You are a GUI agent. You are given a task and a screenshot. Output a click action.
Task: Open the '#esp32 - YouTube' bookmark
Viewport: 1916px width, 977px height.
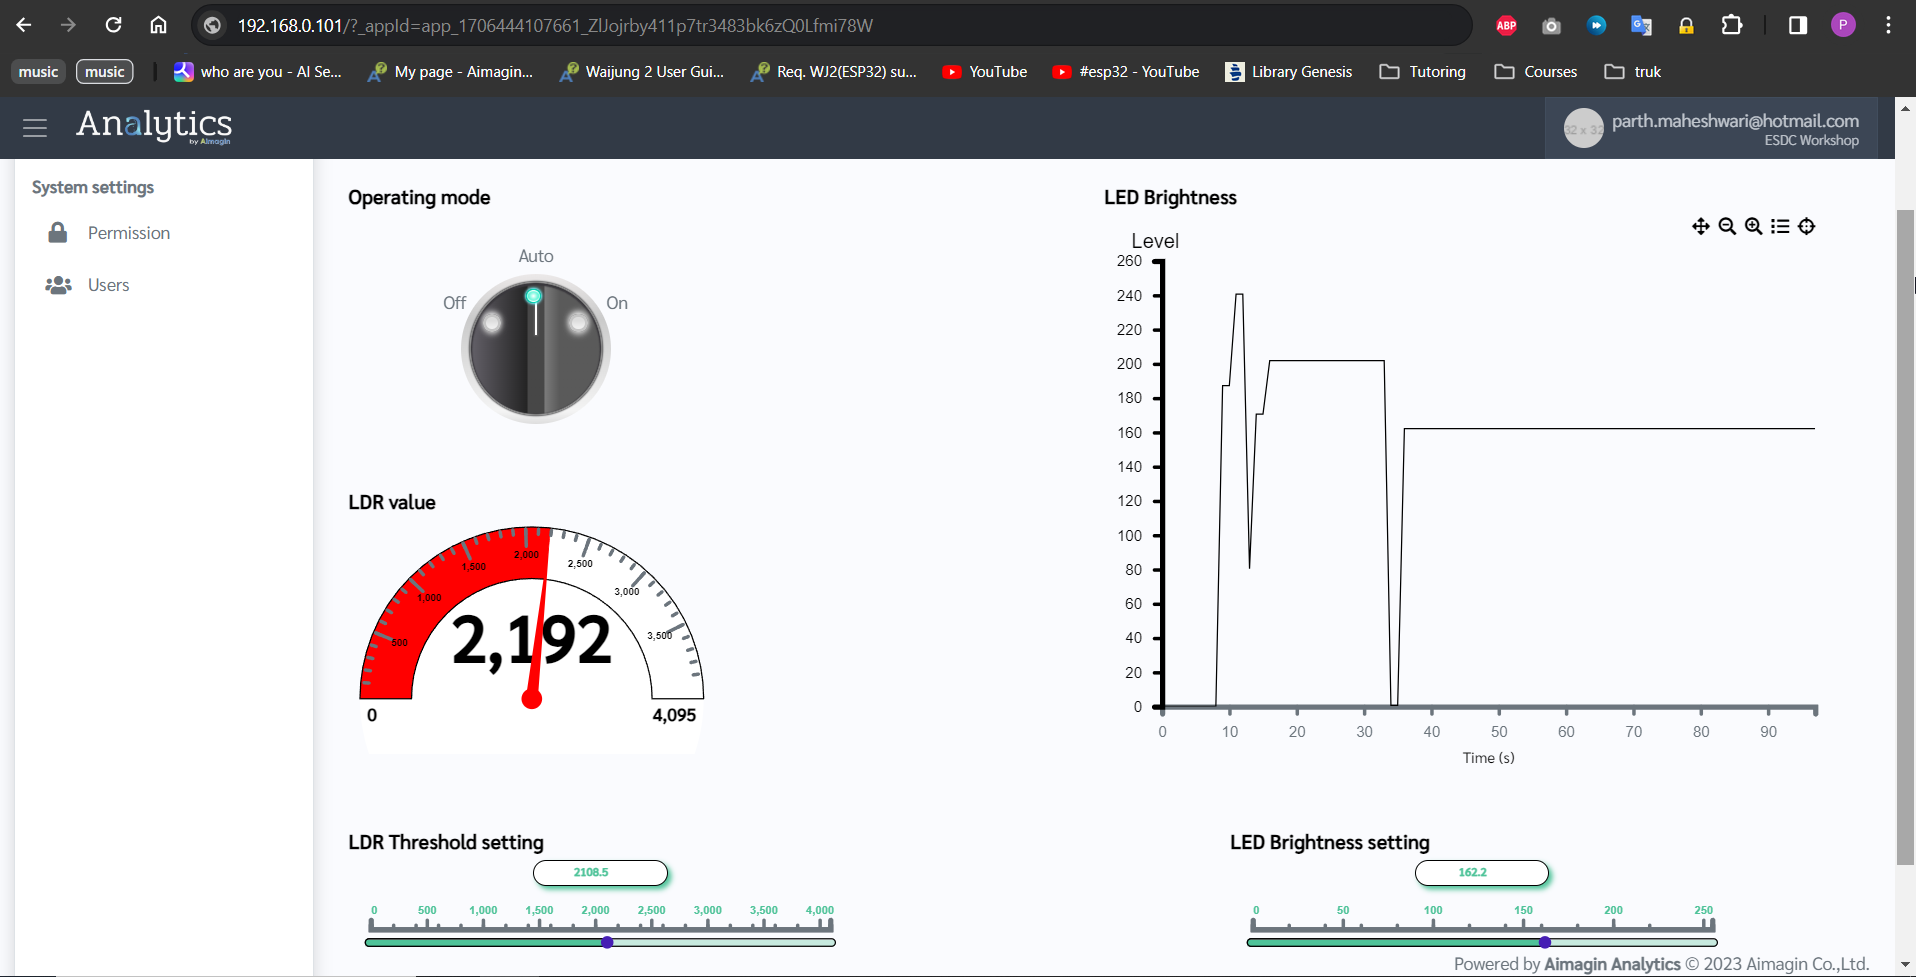[1126, 72]
